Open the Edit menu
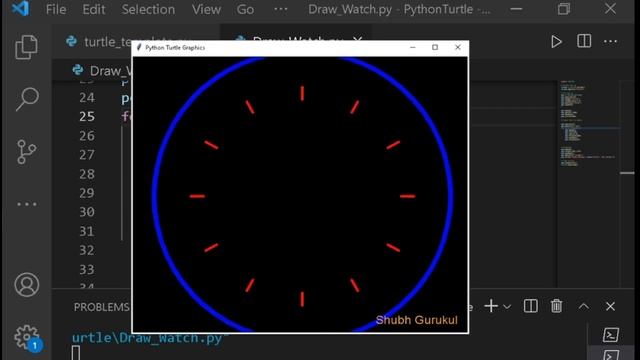Screen dimensions: 640x360 click(x=94, y=9)
